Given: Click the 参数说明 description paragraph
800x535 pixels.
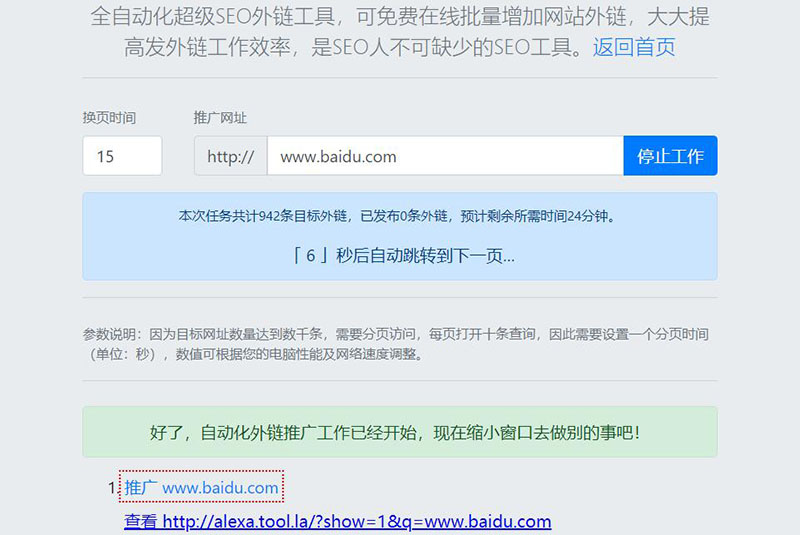Looking at the screenshot, I should click(395, 344).
